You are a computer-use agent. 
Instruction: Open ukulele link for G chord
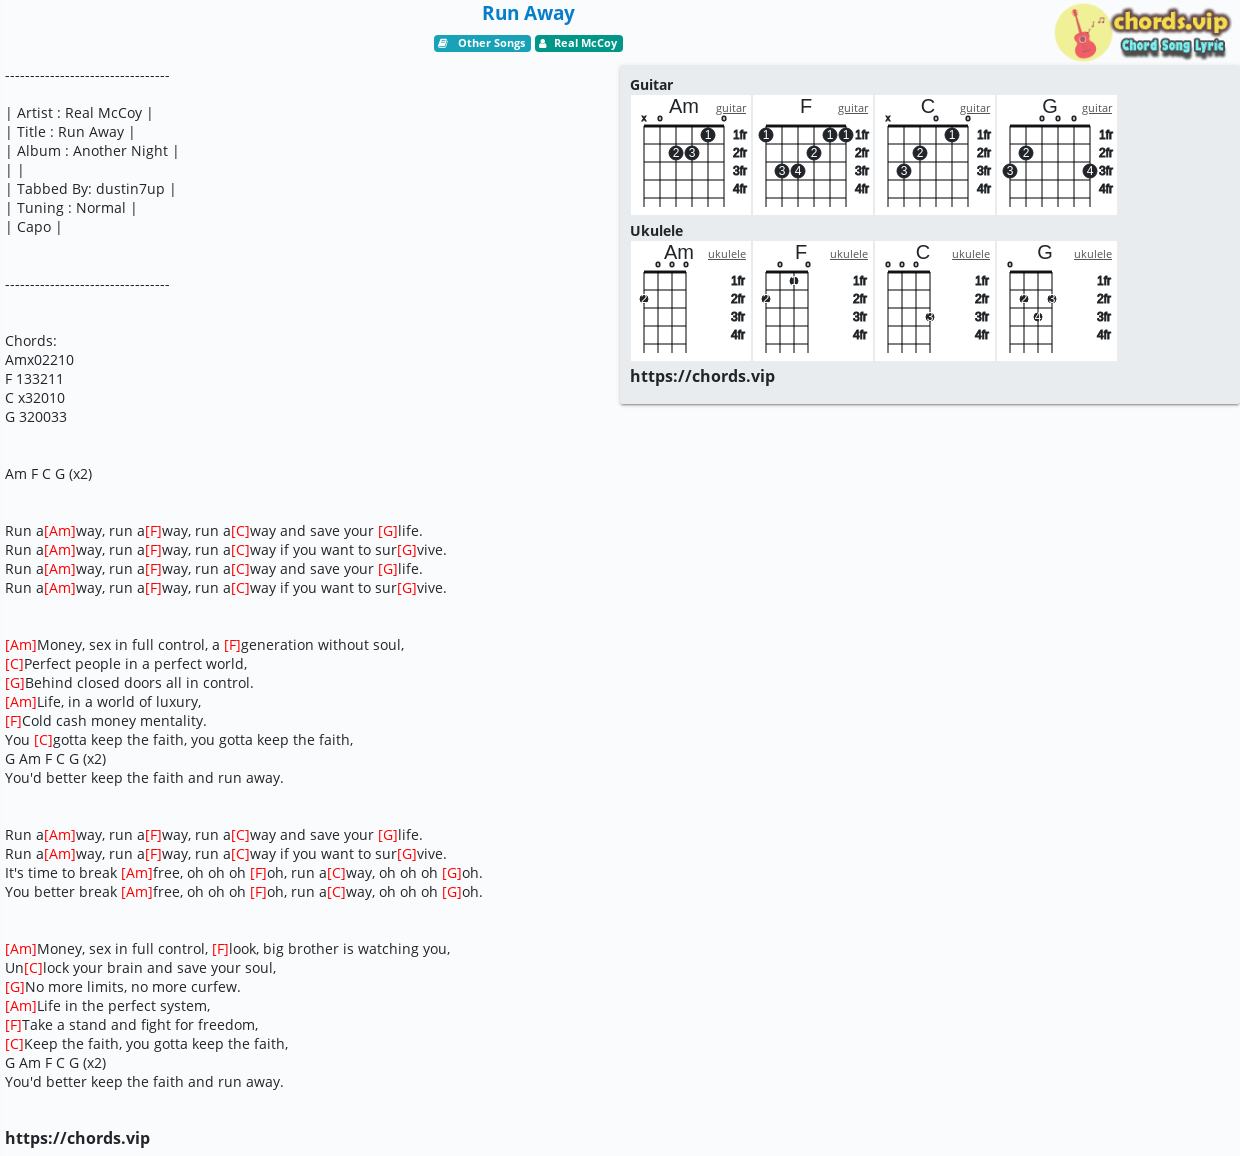point(1093,254)
